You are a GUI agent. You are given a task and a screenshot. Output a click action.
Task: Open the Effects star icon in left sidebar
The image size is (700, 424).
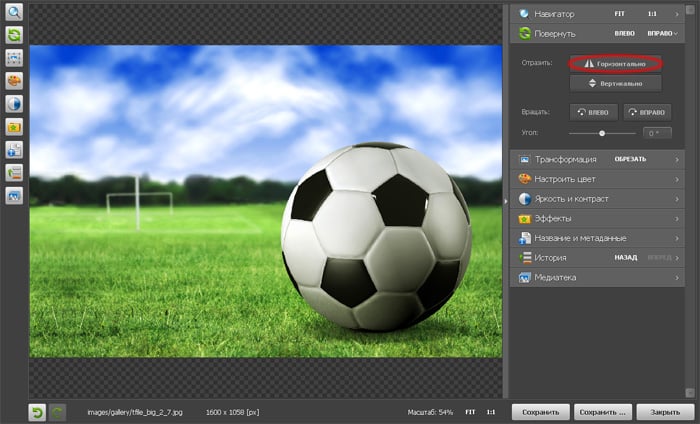tap(14, 127)
